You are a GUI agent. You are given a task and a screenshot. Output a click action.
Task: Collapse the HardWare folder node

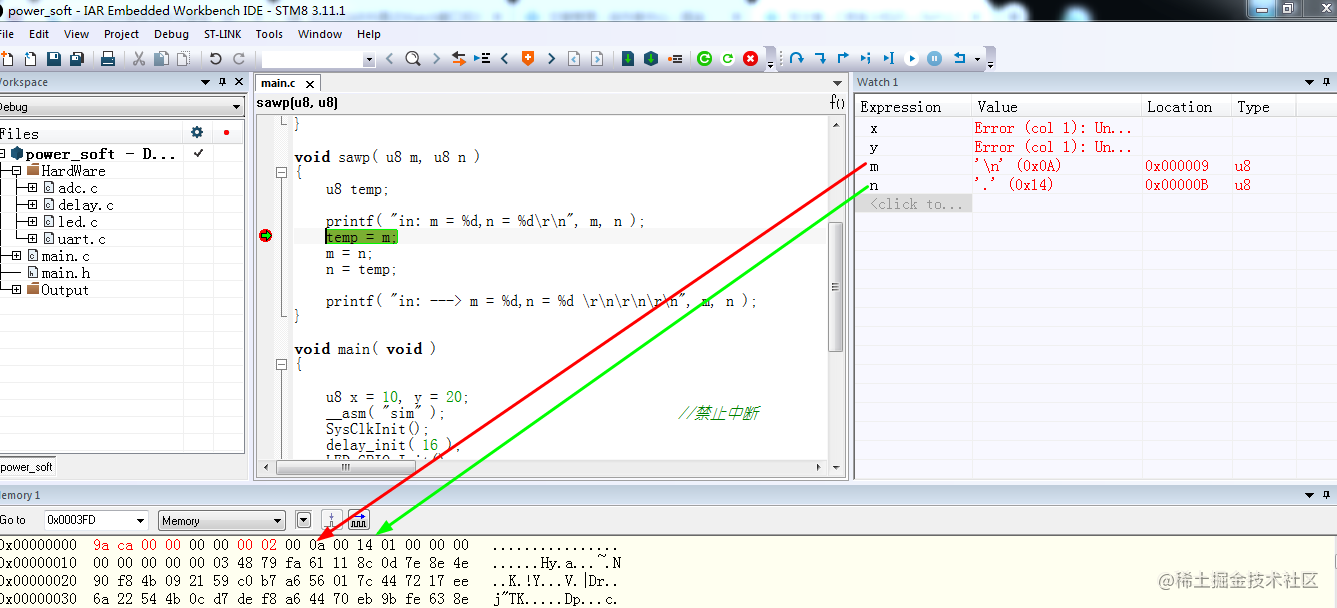coord(17,171)
